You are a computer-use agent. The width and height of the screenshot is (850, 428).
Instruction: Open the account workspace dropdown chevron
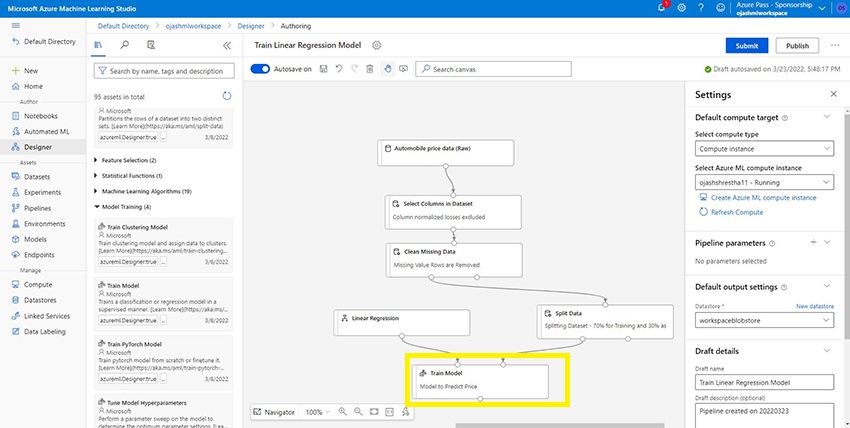click(822, 8)
